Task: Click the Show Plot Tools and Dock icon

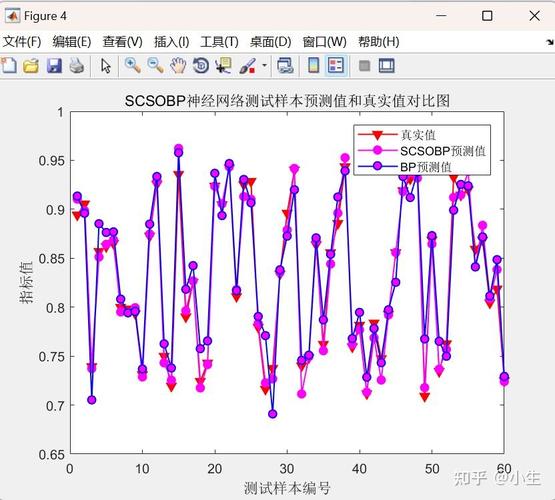Action: [x=387, y=66]
